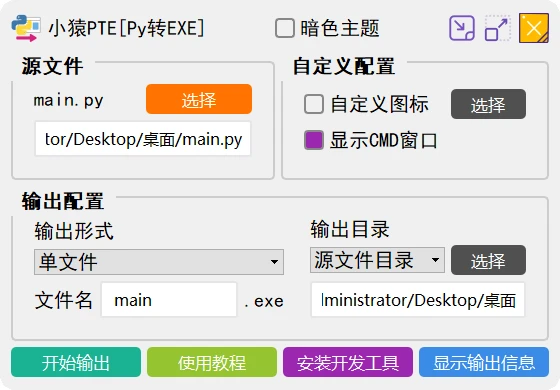Viewport: 560px width, 390px height.
Task: Open the 输出形式 单文件 dropdown
Action: pyautogui.click(x=159, y=262)
